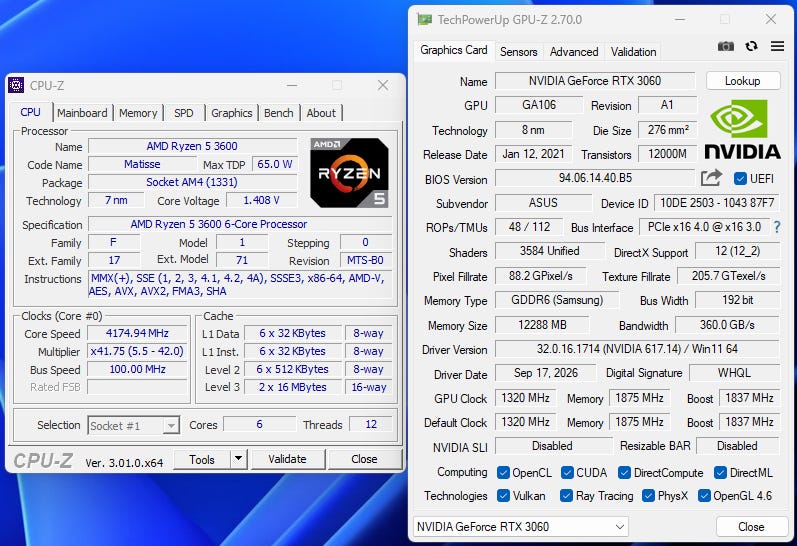The height and width of the screenshot is (546, 797).
Task: Click the NVIDIA SLI Disabled field
Action: [553, 446]
